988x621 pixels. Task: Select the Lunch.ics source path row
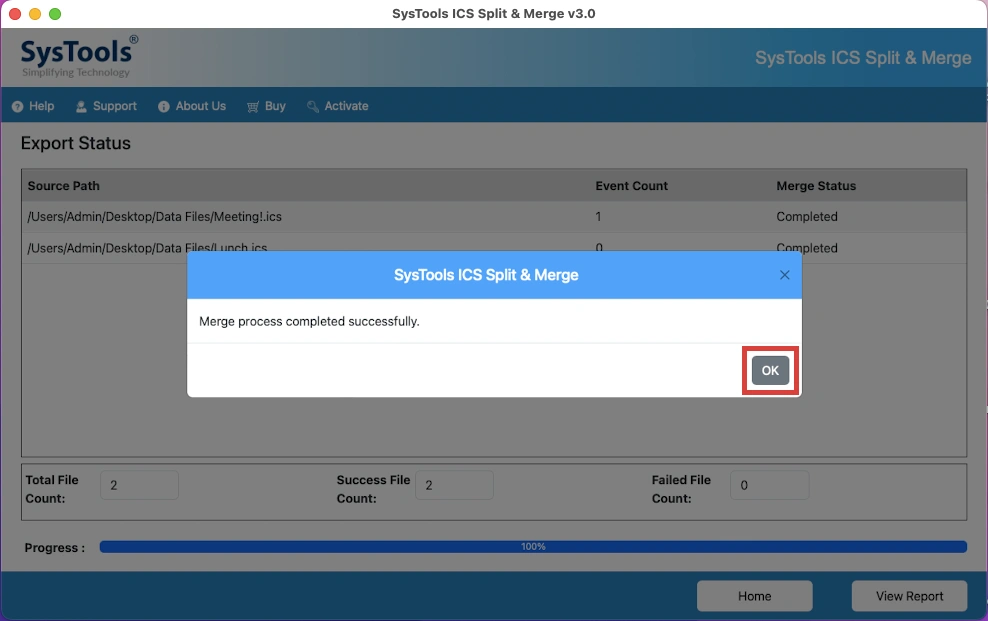tap(494, 248)
